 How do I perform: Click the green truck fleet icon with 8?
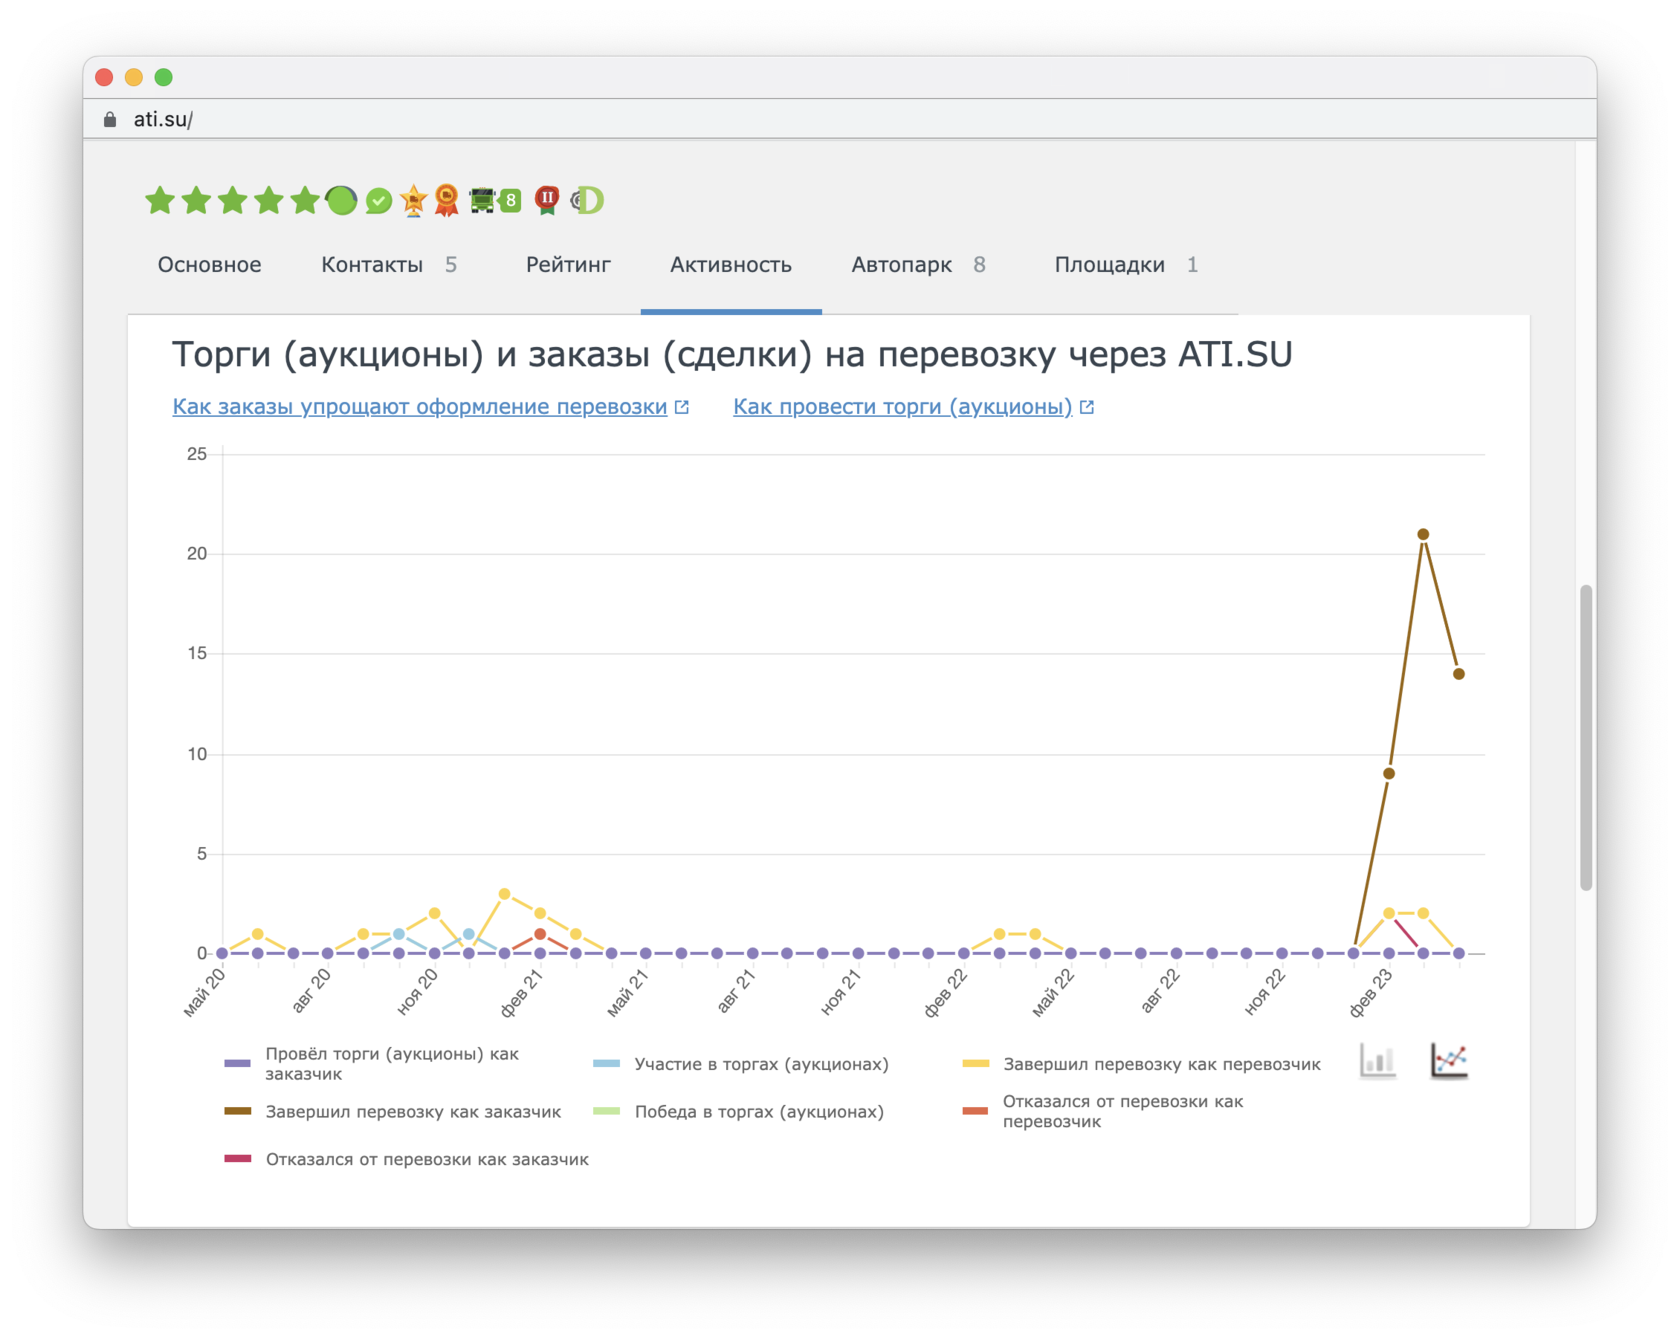pos(495,201)
